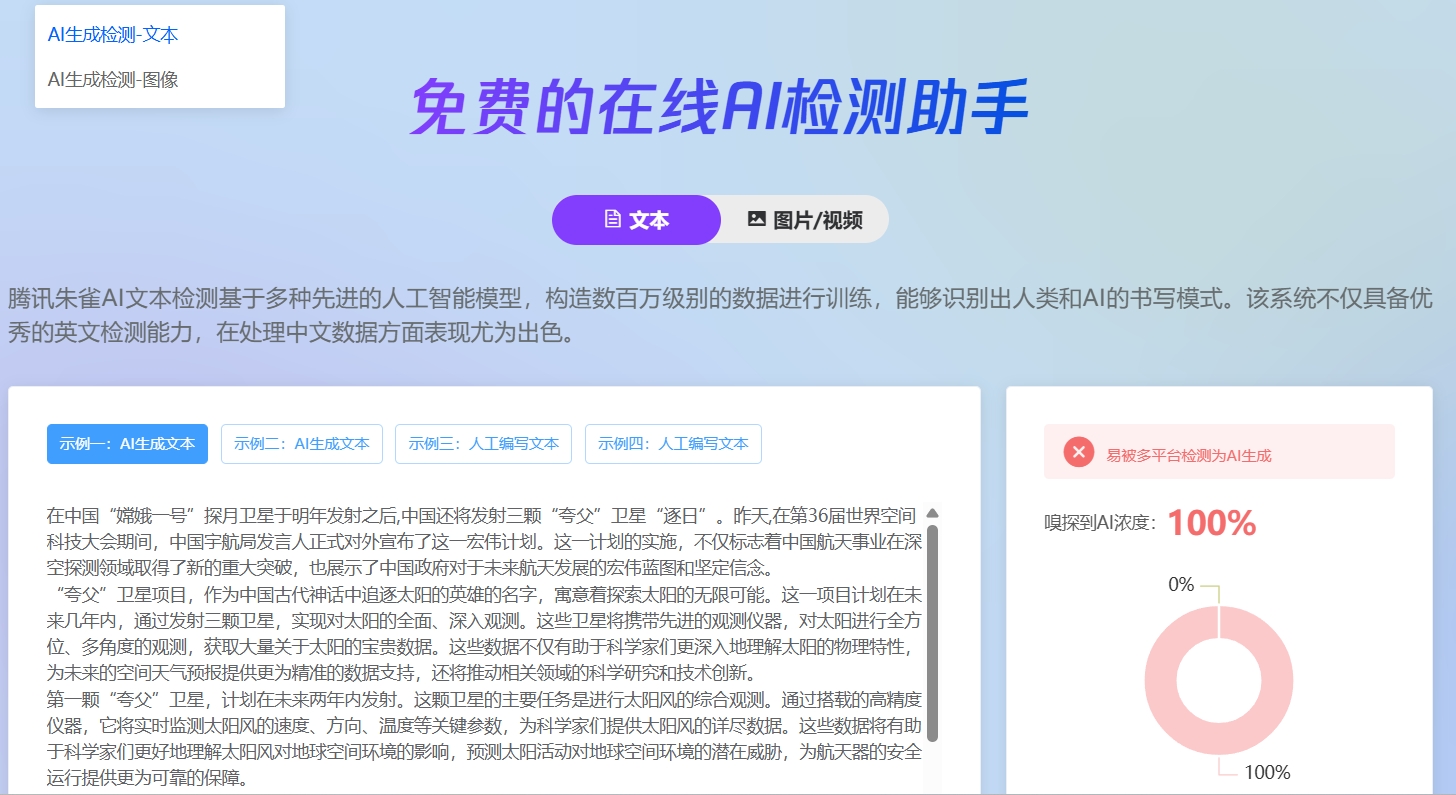This screenshot has height=795, width=1456.
Task: Select AI生成检测-文本 menu entry
Action: (x=113, y=35)
